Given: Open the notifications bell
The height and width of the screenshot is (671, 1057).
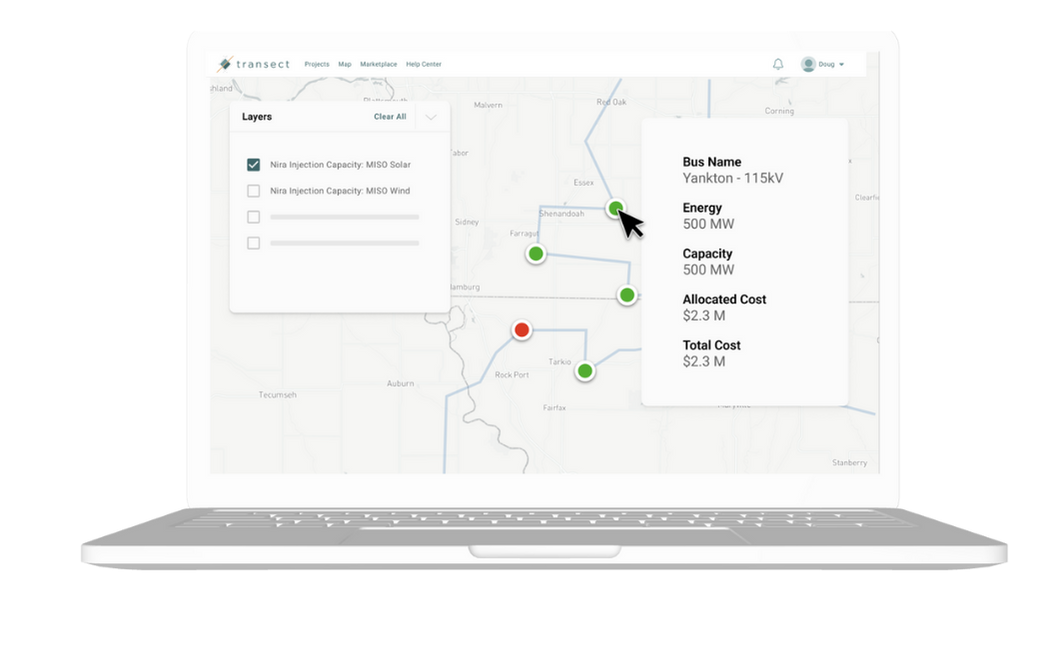Looking at the screenshot, I should pyautogui.click(x=778, y=64).
